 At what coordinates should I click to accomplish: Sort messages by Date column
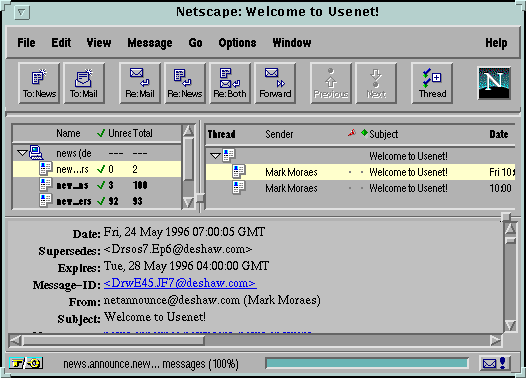point(498,134)
